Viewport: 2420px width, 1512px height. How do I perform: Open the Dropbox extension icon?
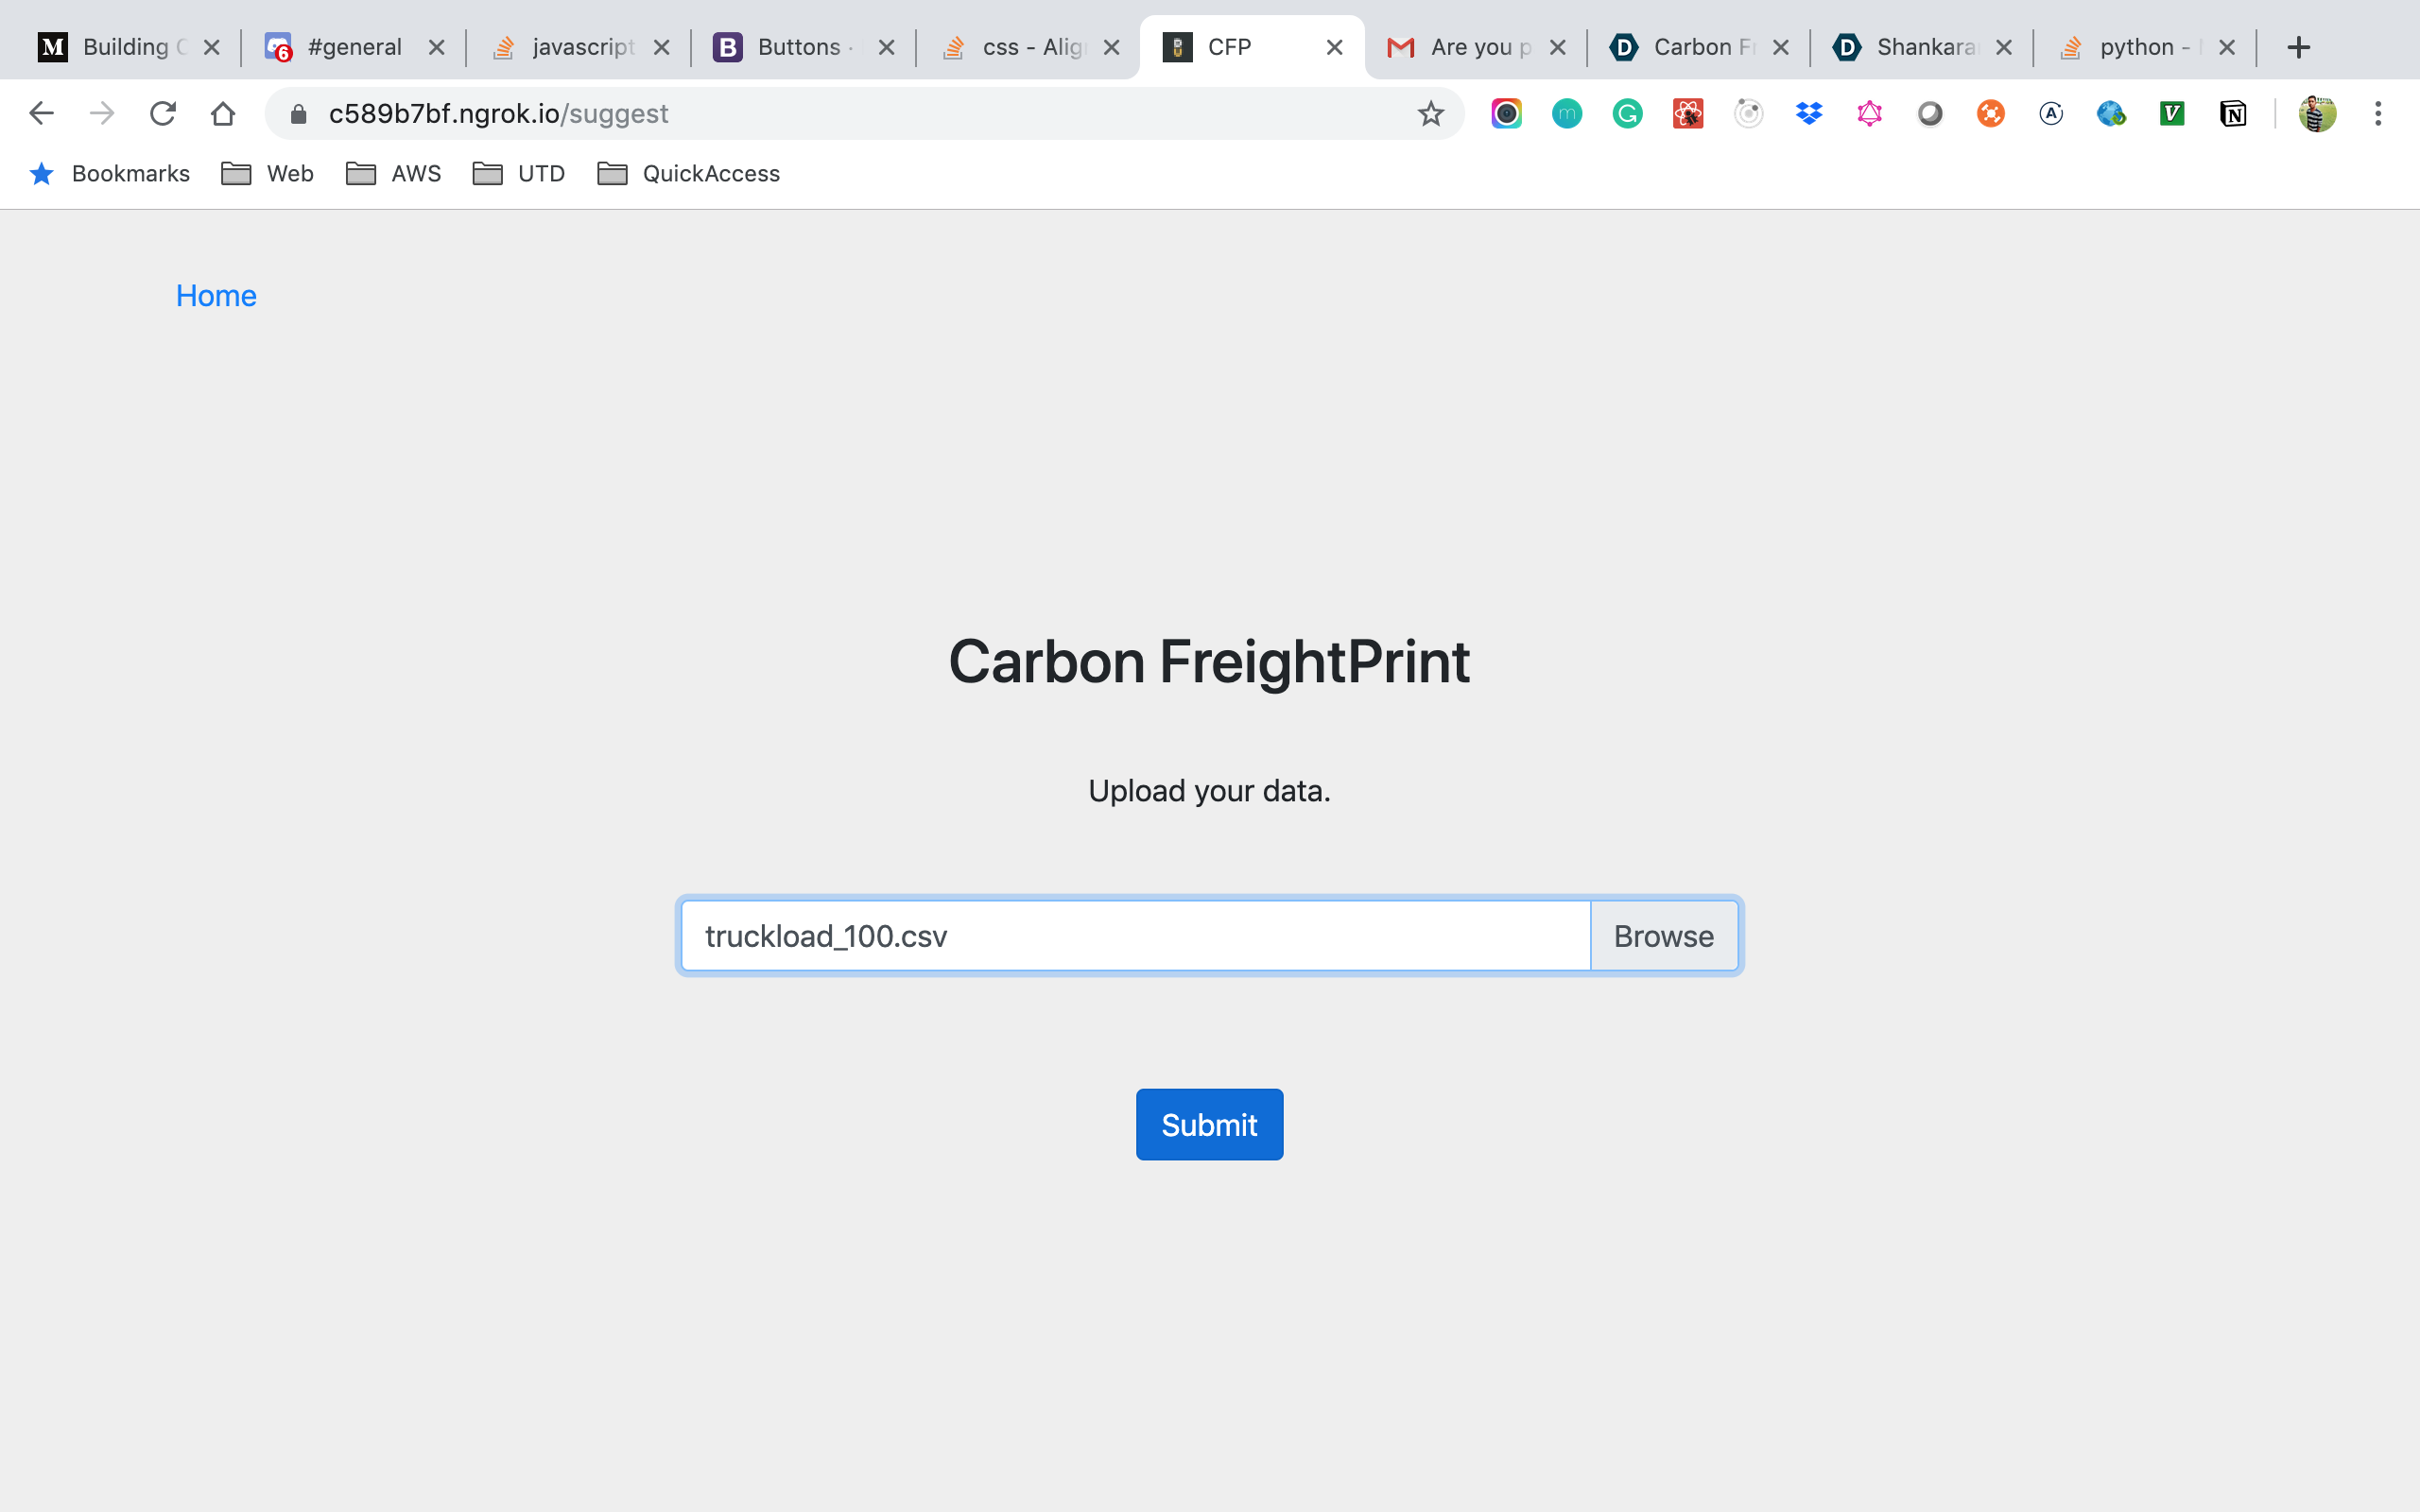pos(1808,114)
